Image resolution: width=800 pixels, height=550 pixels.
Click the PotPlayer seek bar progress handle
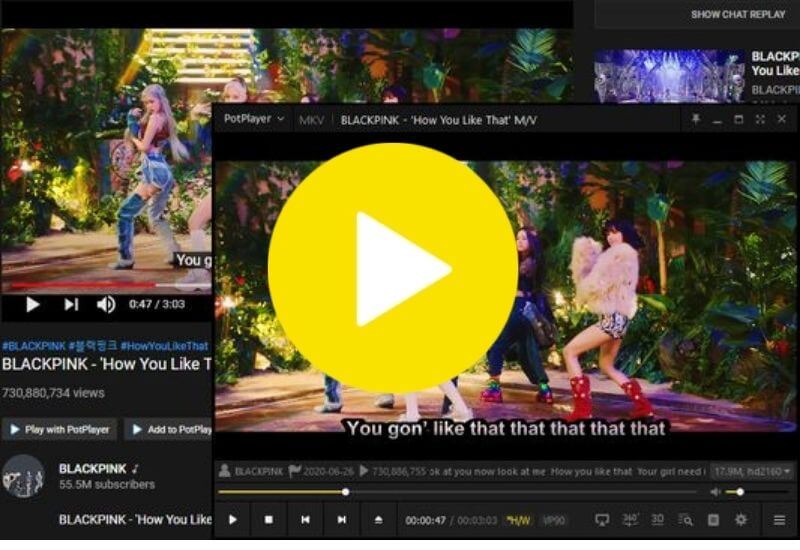346,492
